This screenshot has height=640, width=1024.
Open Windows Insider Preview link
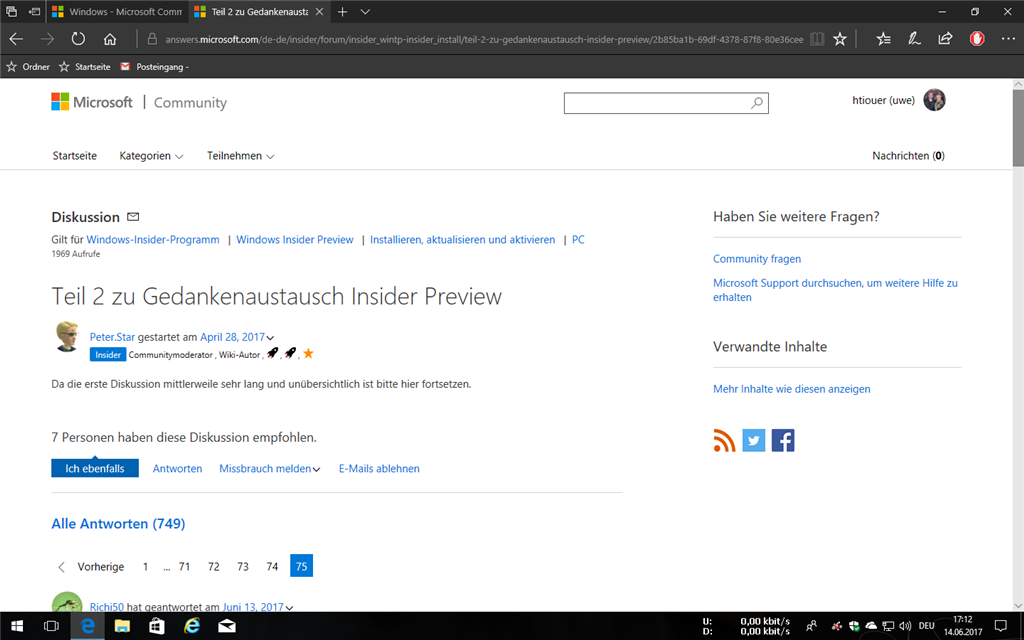295,240
